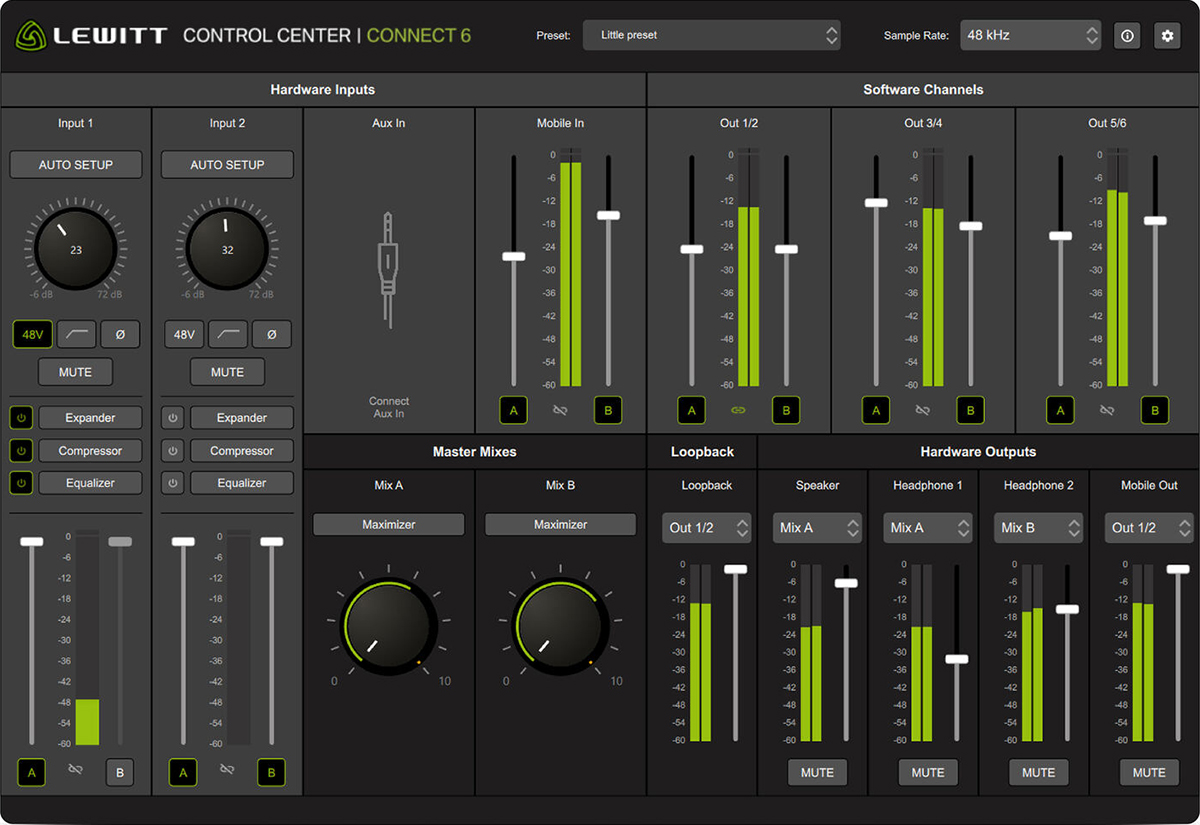Open Headphone 2 source dropdown Mix B
Screen dimensions: 1200x825
pos(1038,528)
